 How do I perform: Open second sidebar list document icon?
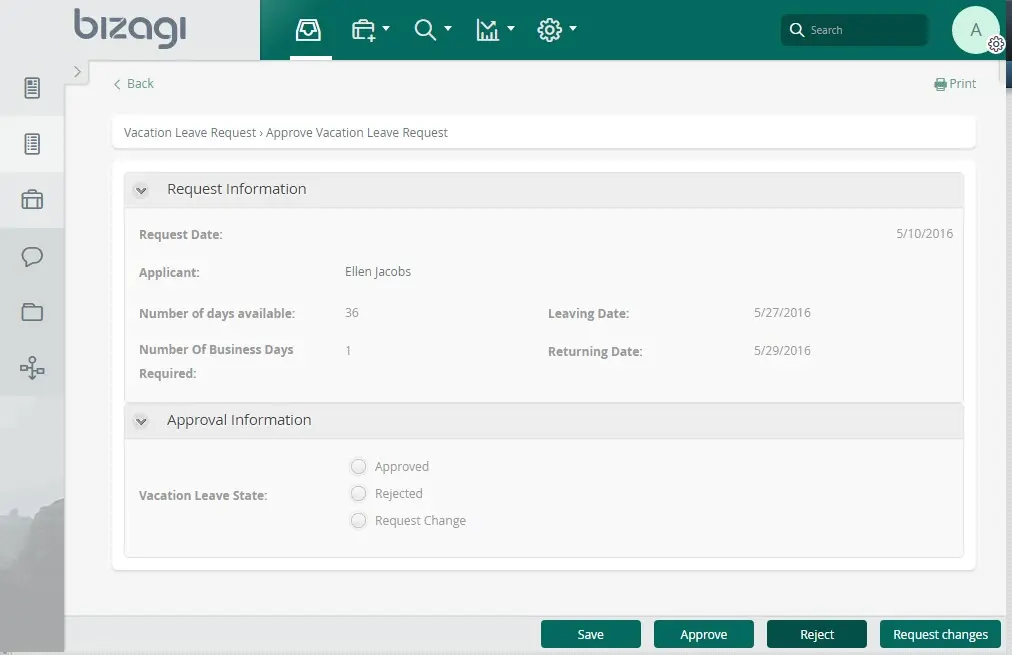[x=32, y=144]
